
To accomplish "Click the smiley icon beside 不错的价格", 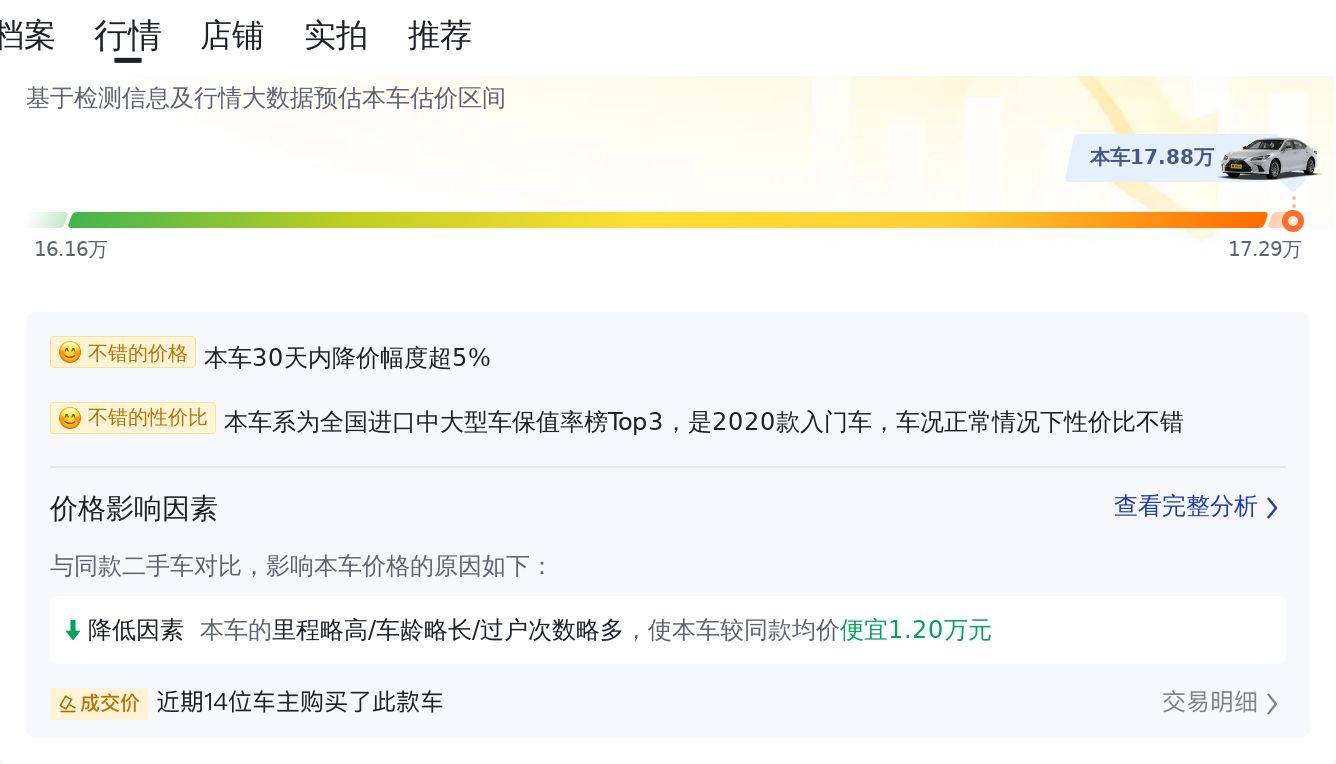I will 70,353.
